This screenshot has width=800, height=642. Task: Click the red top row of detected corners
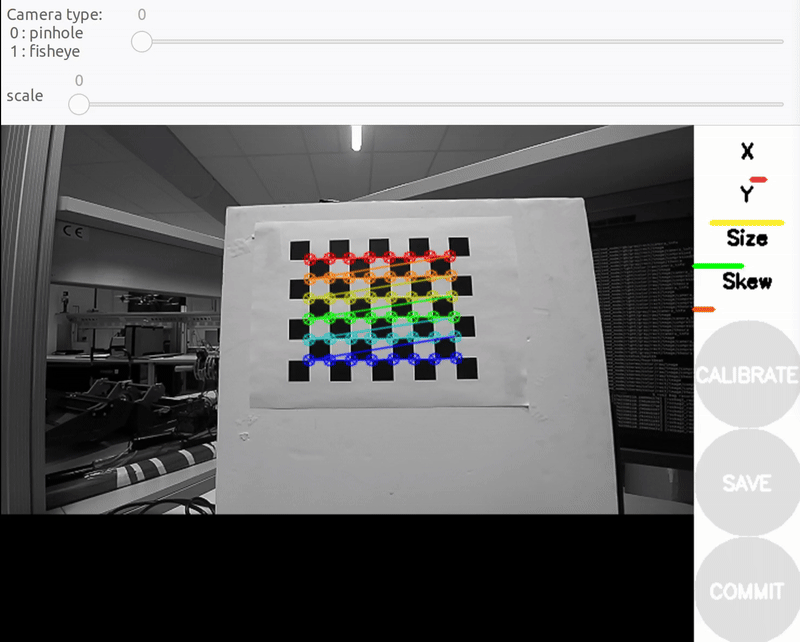click(x=380, y=258)
